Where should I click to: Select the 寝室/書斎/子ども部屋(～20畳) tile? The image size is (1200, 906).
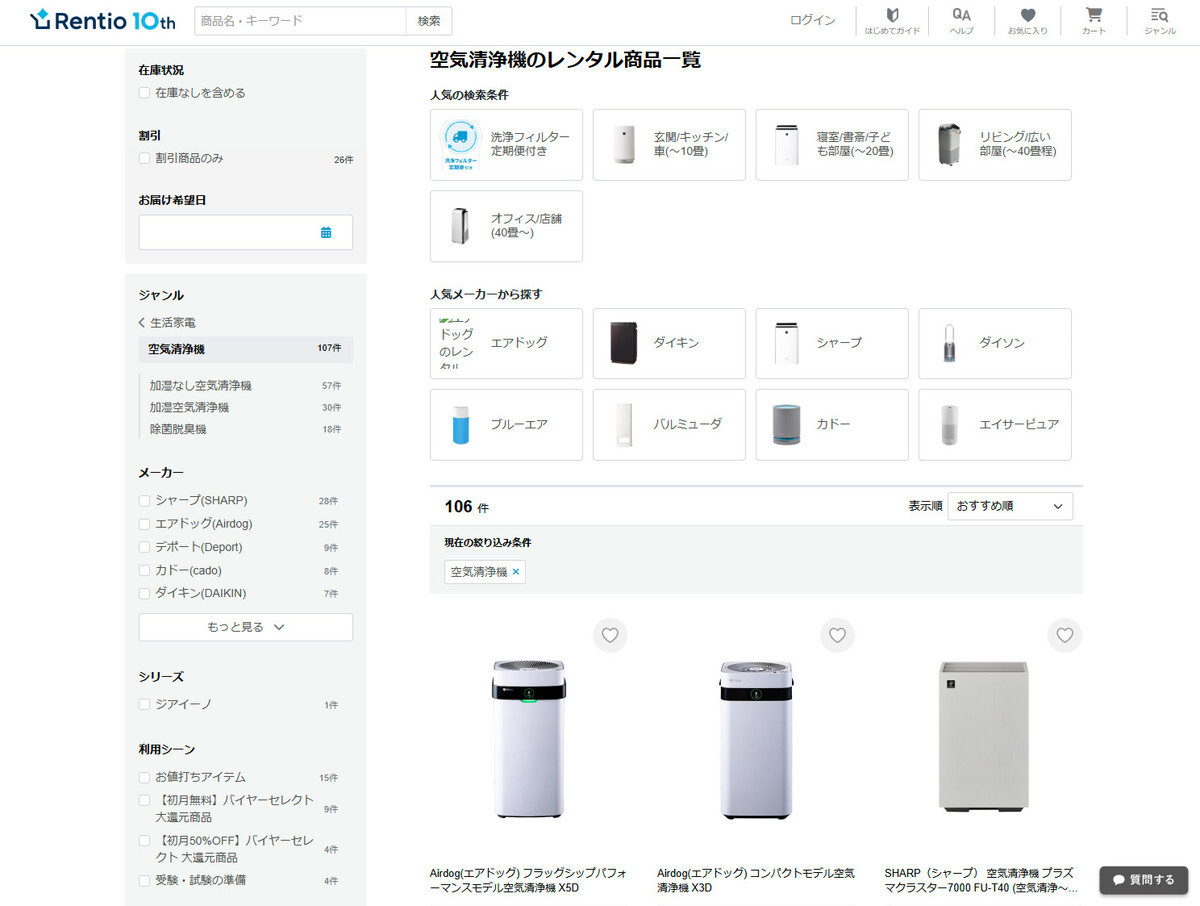click(832, 145)
